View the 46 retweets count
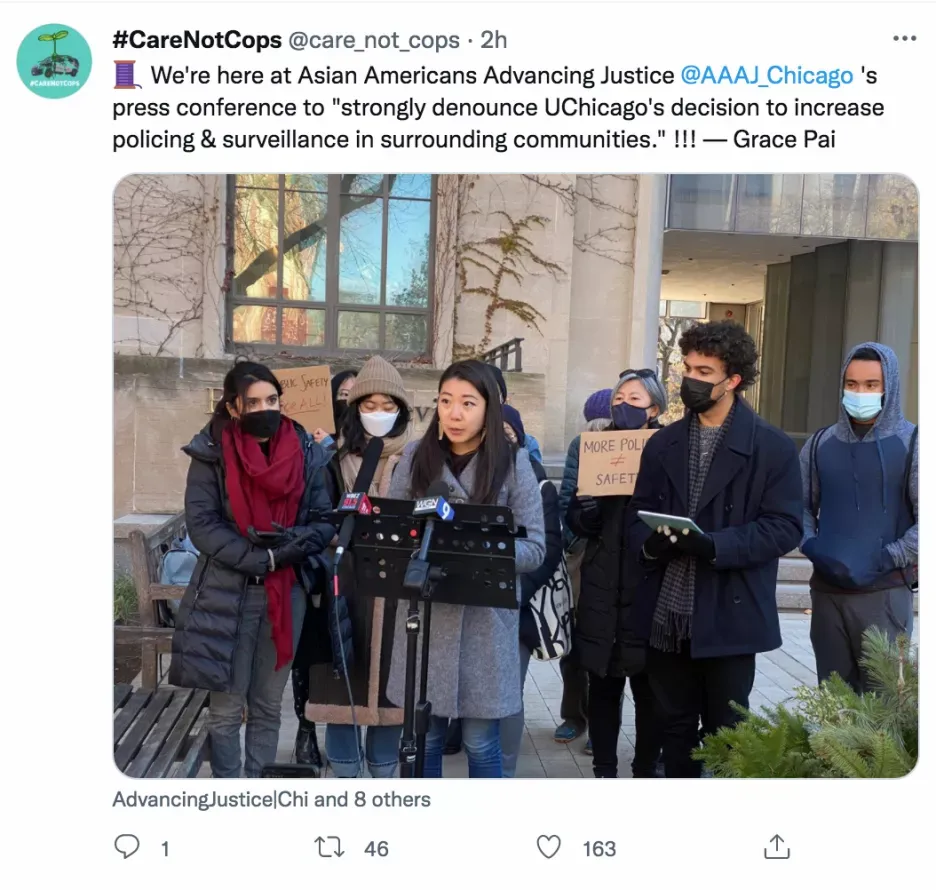Screen dimensions: 936x890 pos(376,848)
